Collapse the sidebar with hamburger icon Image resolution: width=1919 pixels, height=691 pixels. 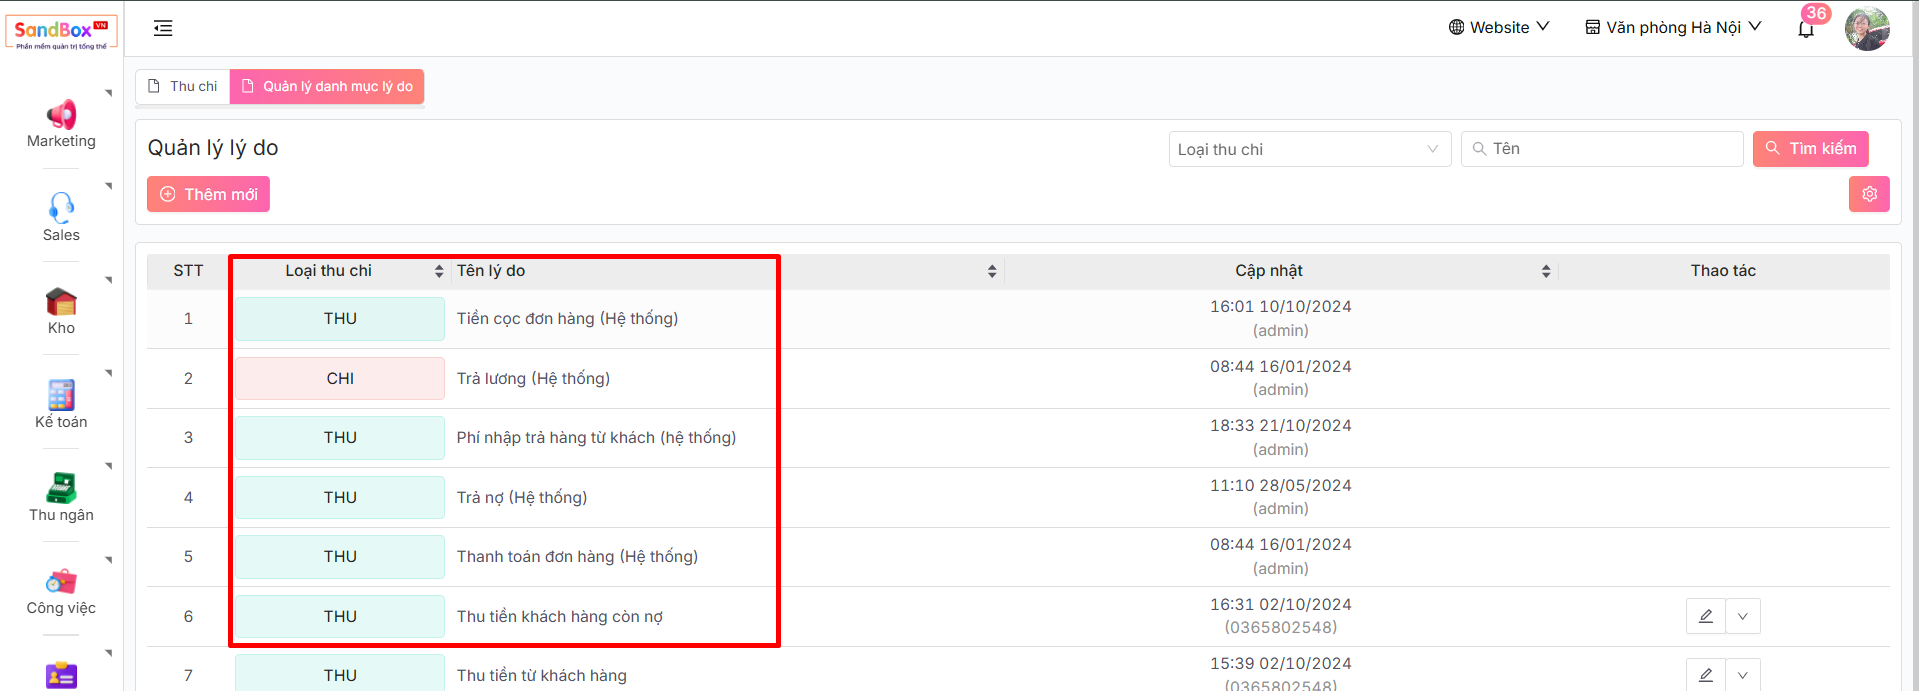point(163,28)
